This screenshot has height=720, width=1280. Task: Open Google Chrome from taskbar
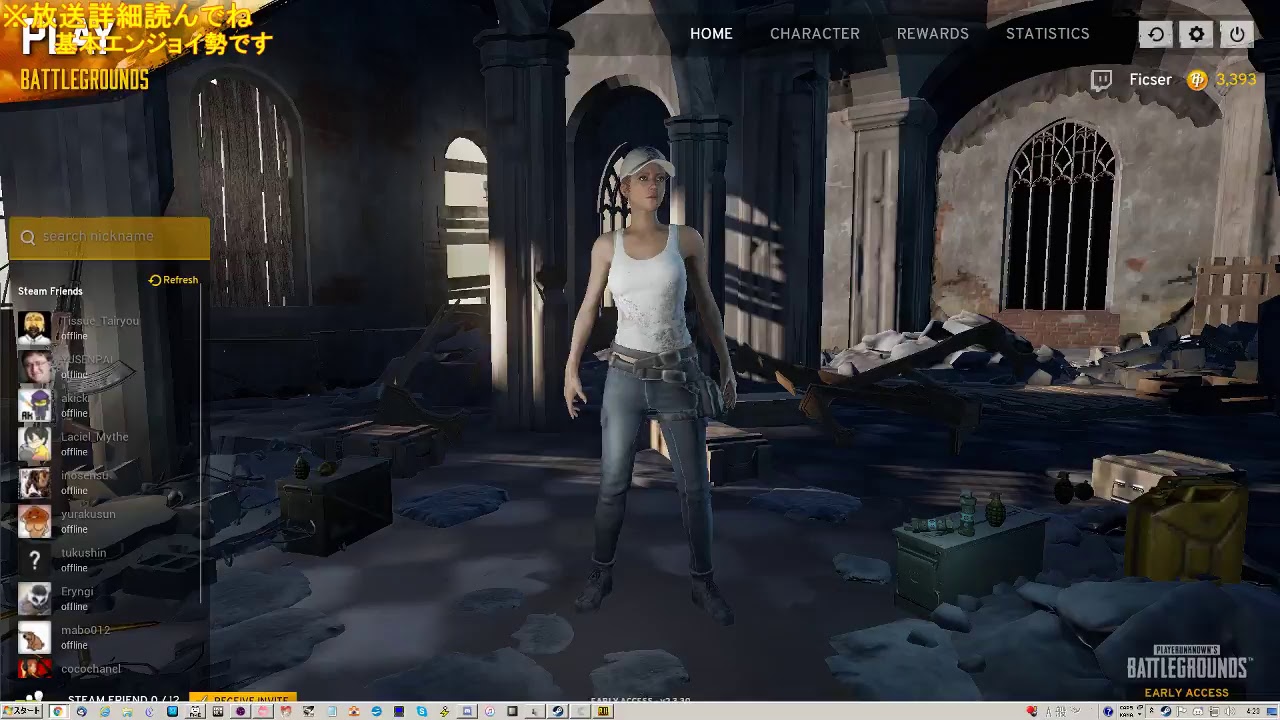point(58,711)
